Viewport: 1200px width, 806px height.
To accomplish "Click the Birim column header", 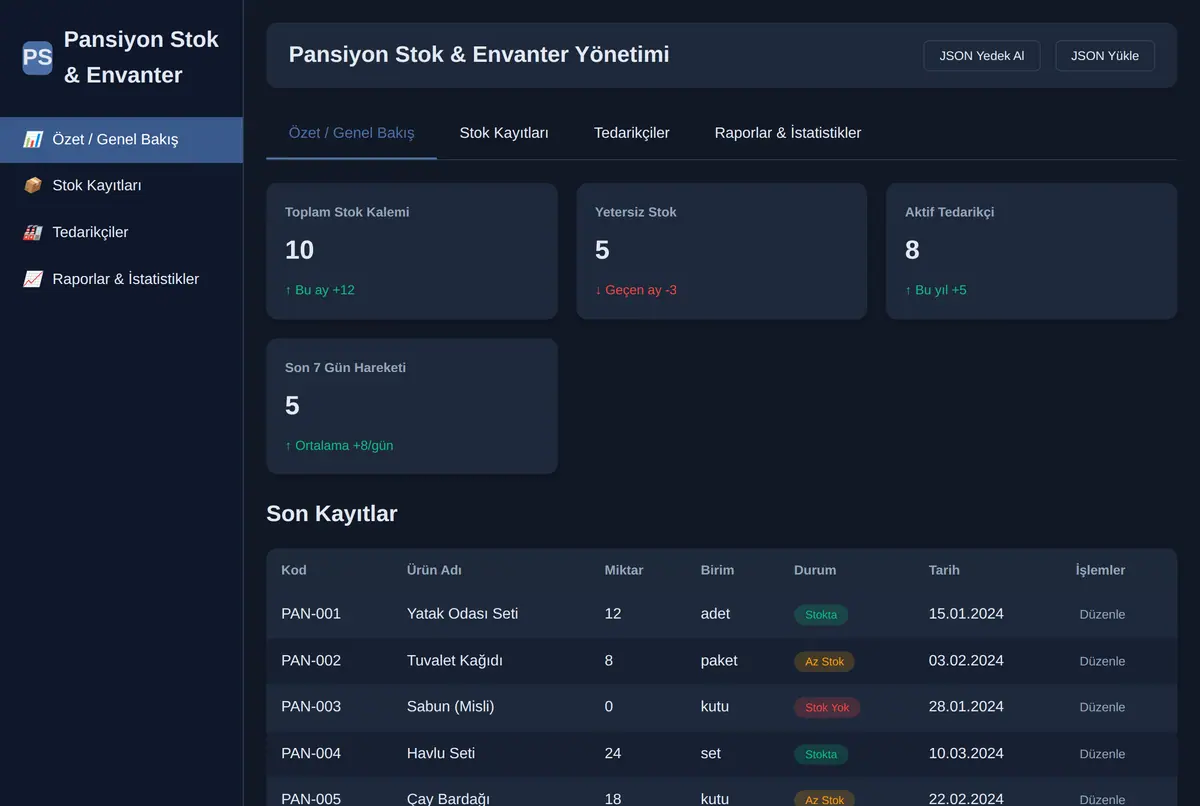I will pyautogui.click(x=717, y=570).
